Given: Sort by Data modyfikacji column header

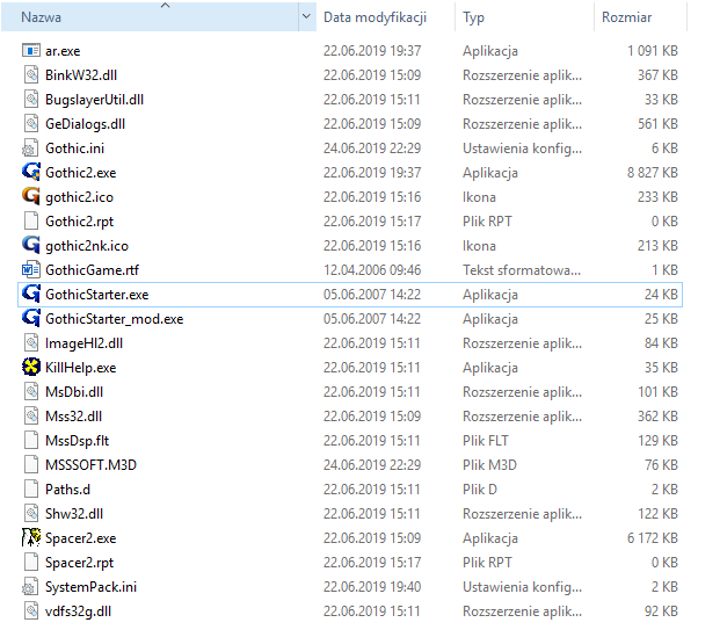Looking at the screenshot, I should (386, 17).
